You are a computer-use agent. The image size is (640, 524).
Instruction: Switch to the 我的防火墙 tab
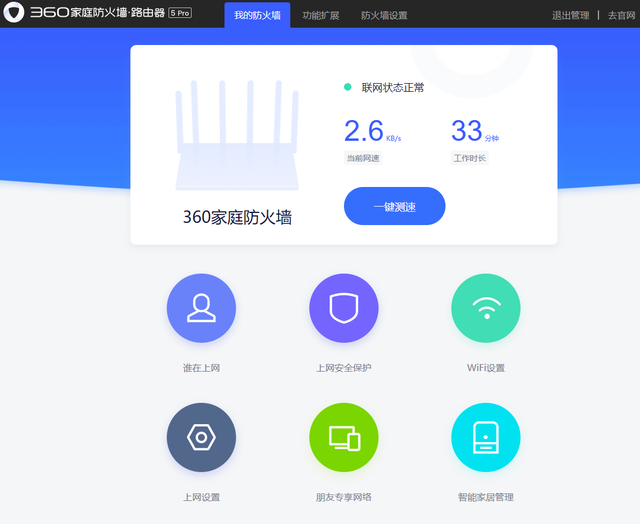point(257,15)
